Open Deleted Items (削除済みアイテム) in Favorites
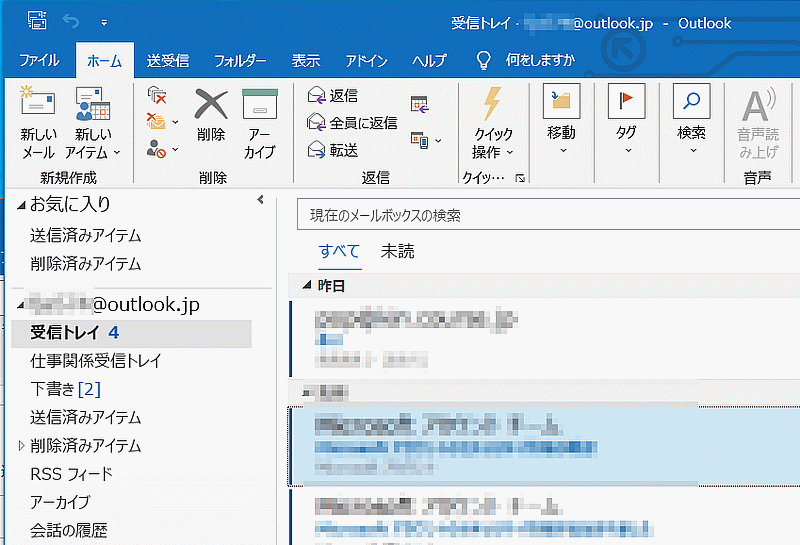 pos(86,264)
